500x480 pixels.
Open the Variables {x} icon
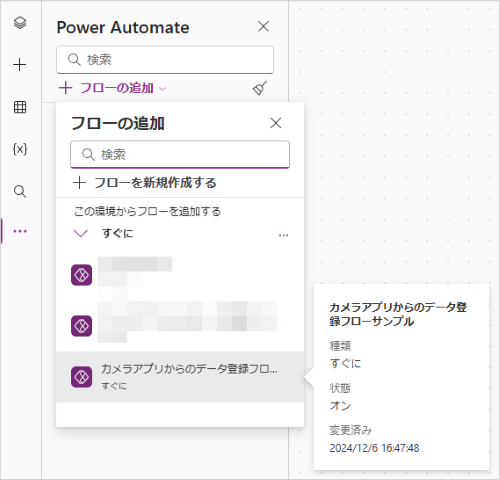20,149
